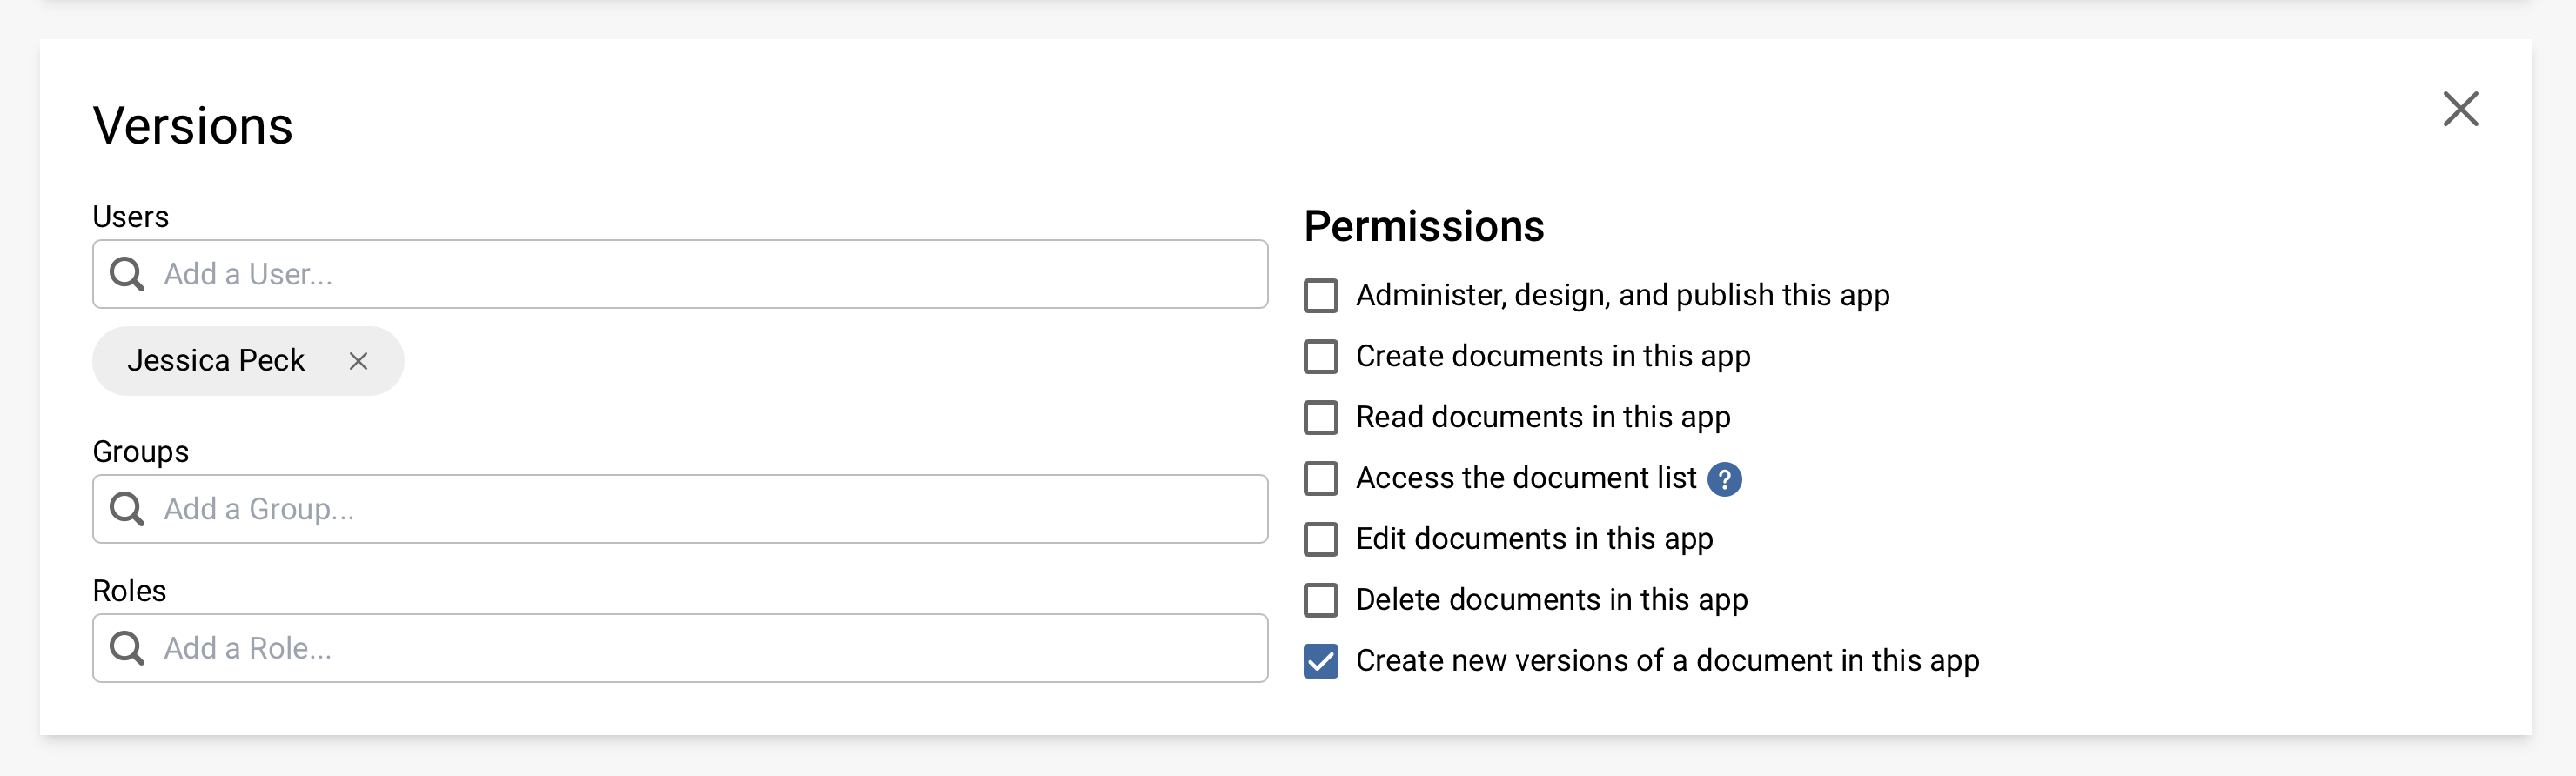Uncheck Create new versions of a document
This screenshot has height=776, width=2576.
(x=1320, y=660)
